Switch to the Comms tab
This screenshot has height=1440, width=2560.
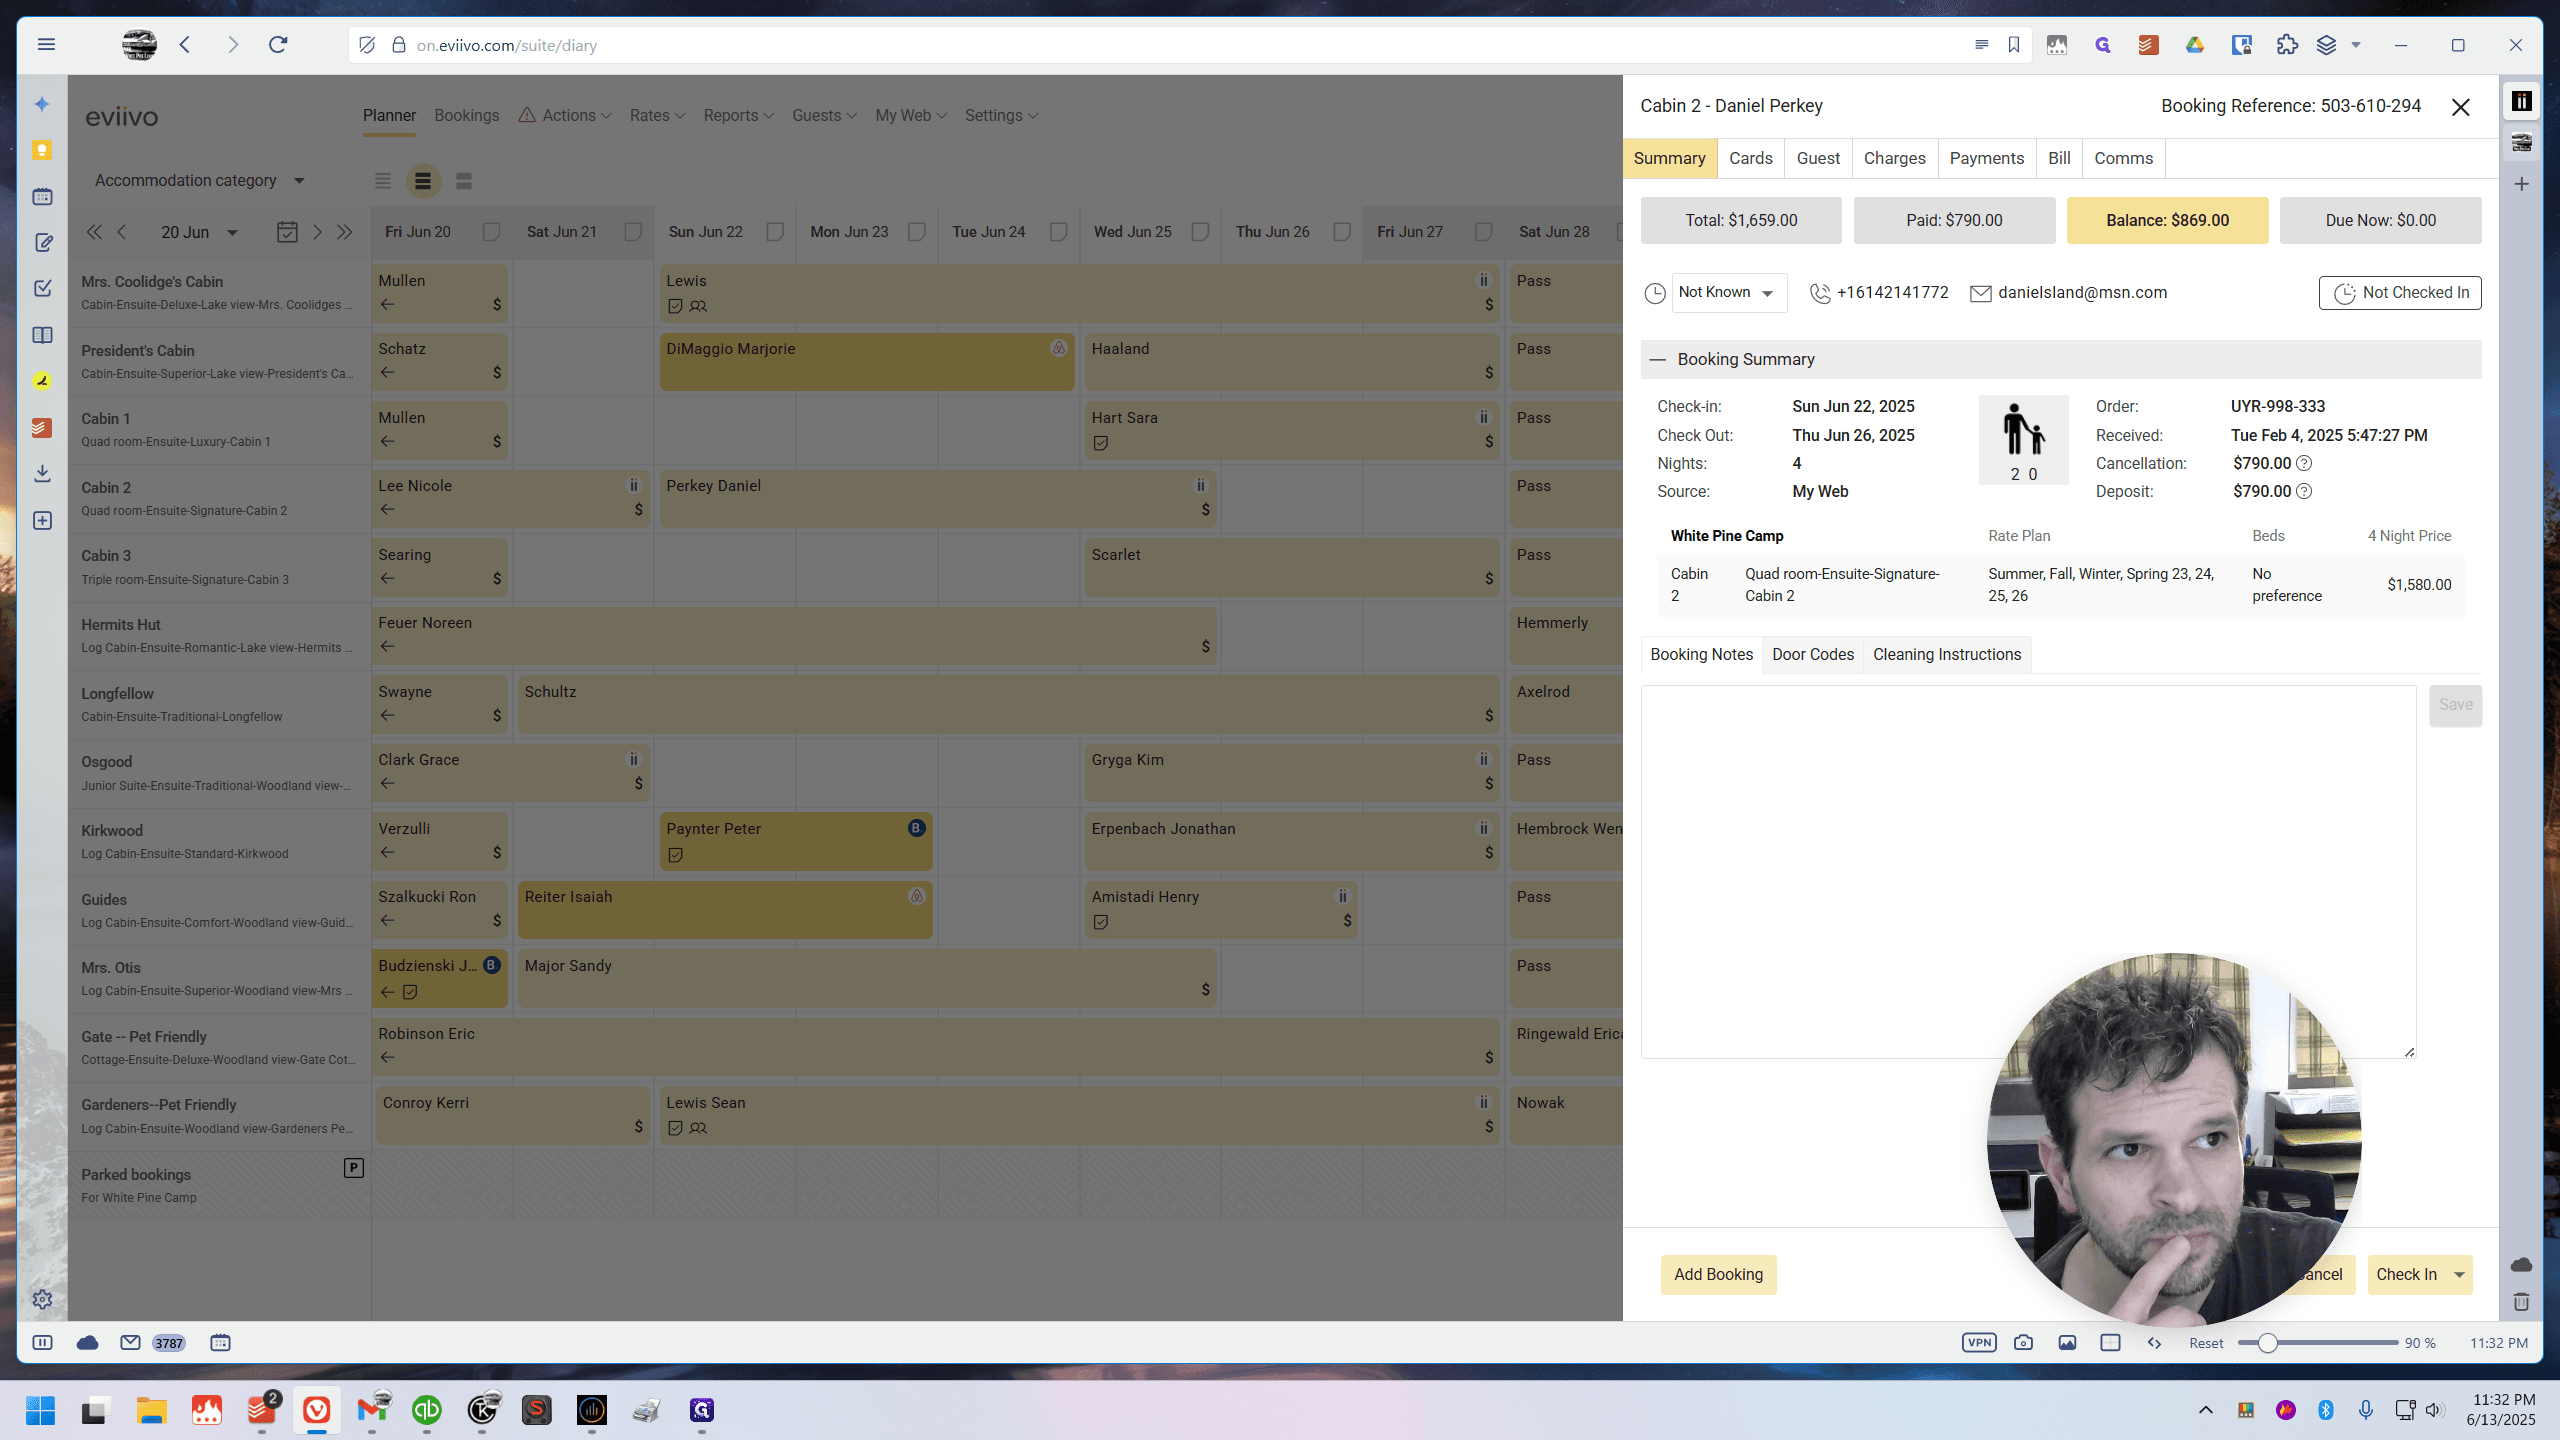point(2123,158)
